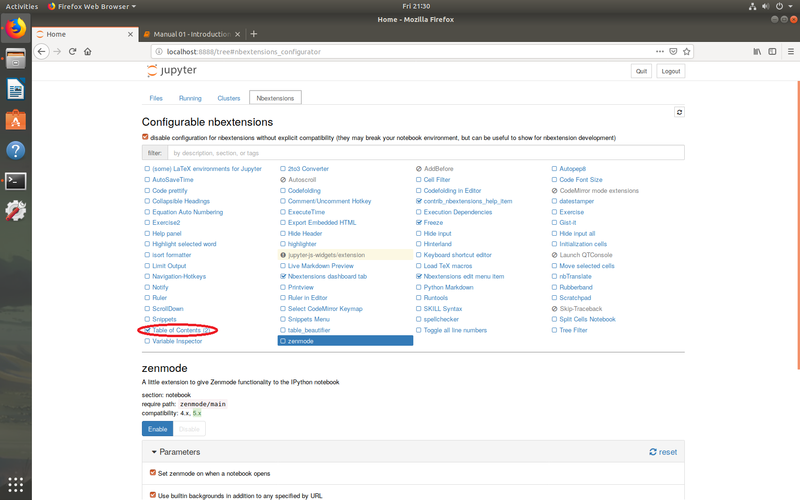Image resolution: width=800 pixels, height=500 pixels.
Task: Open the Activities overview
Action: click(x=22, y=6)
